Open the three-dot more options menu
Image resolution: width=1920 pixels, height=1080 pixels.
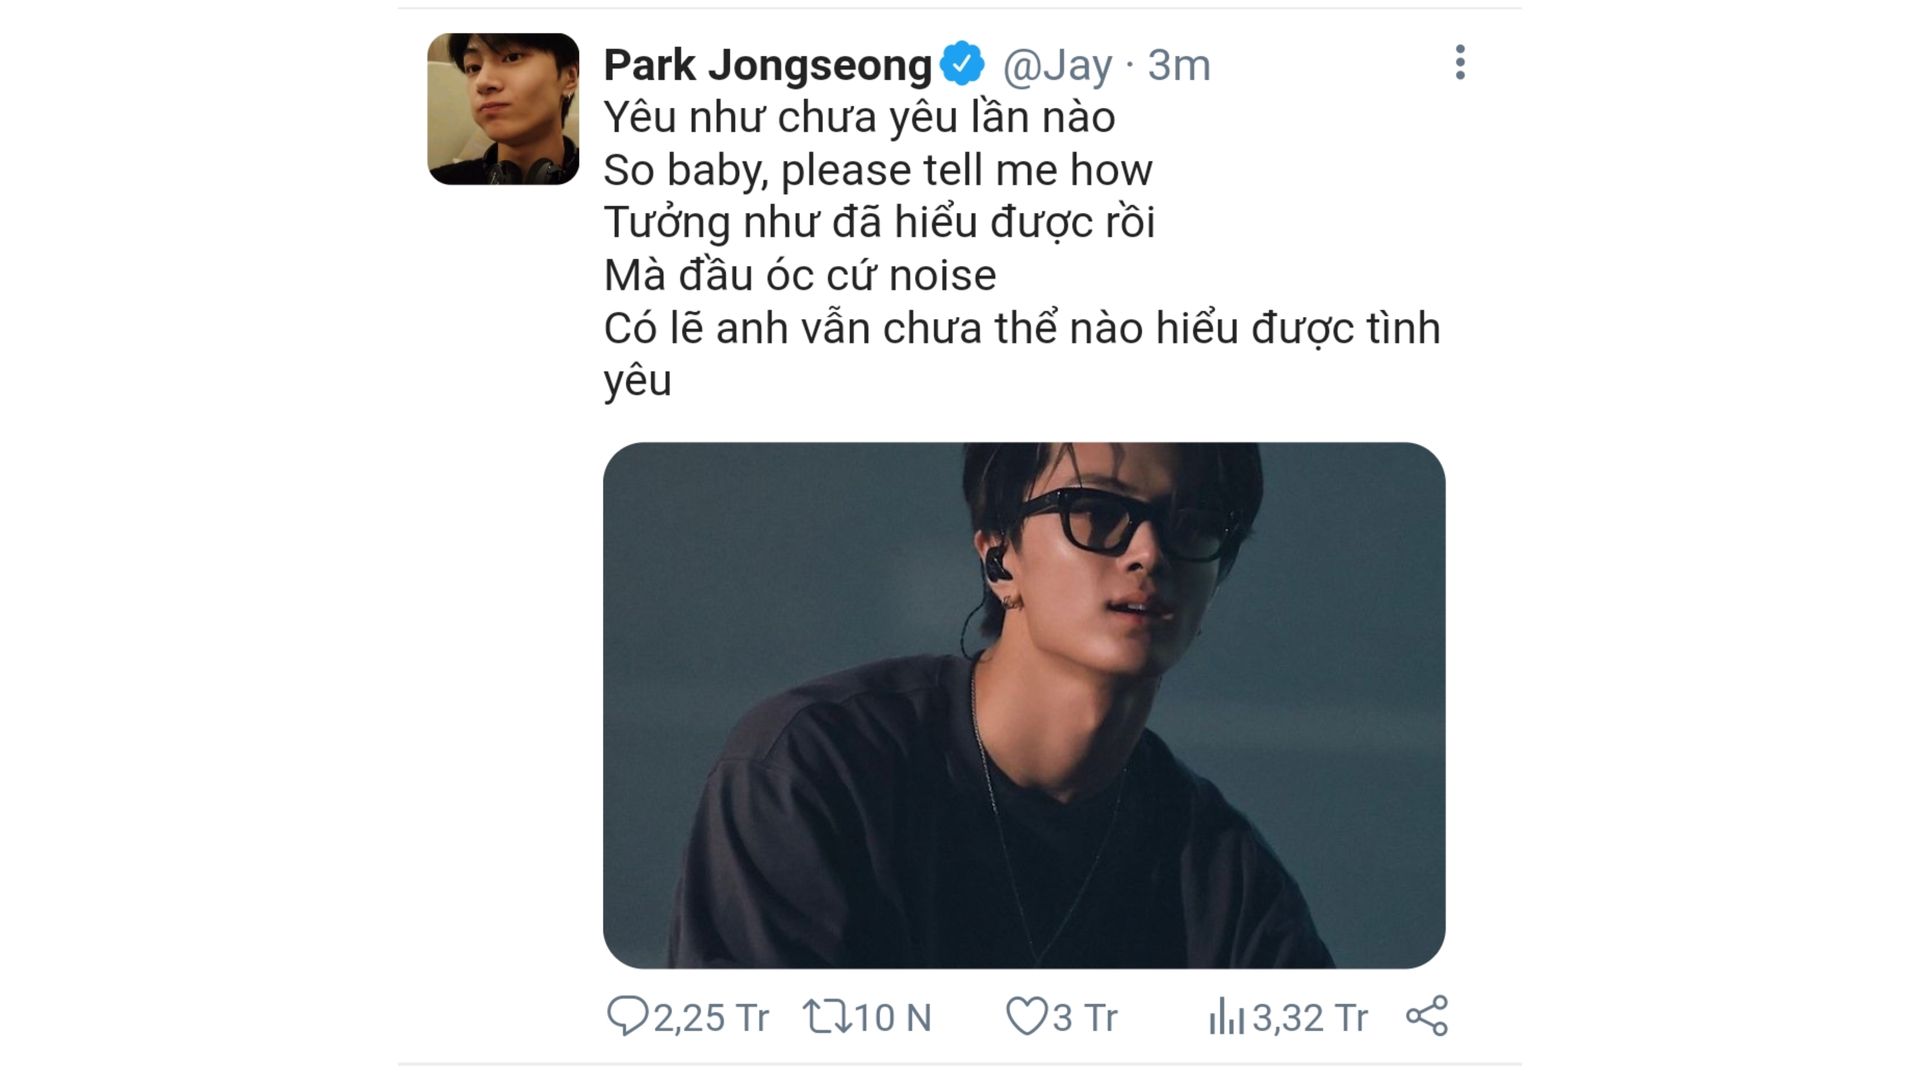point(1460,63)
